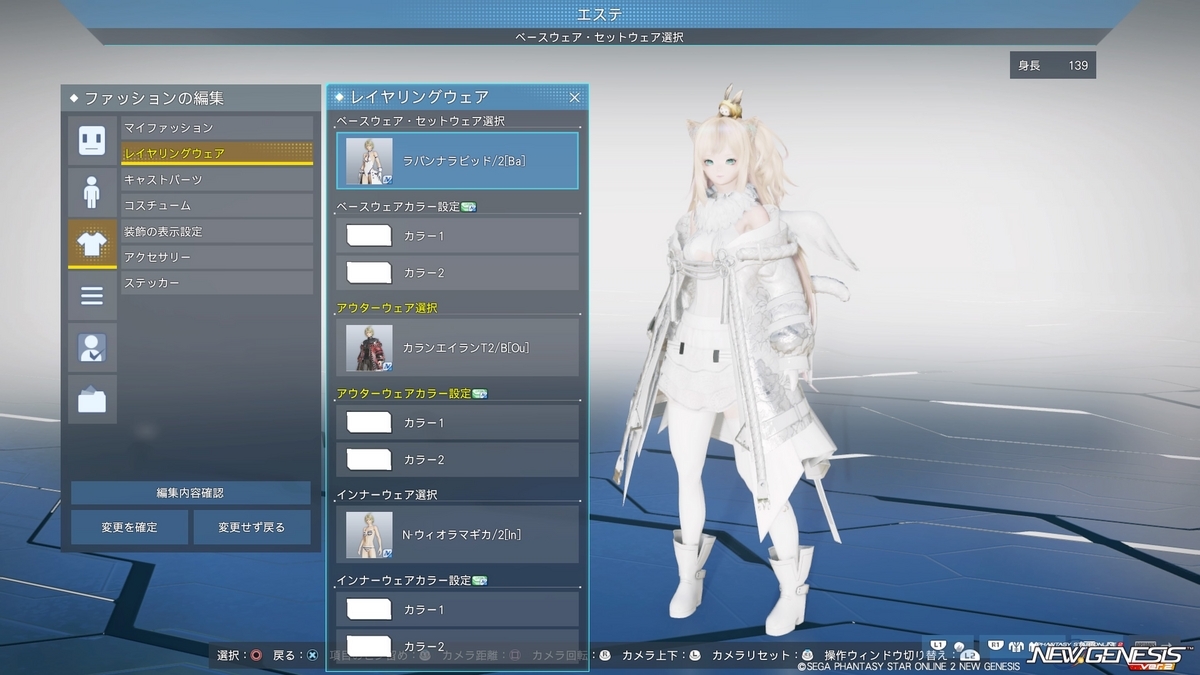Pick basewear カラー2 white swatch
Screen dimensions: 1200x675
coord(368,272)
